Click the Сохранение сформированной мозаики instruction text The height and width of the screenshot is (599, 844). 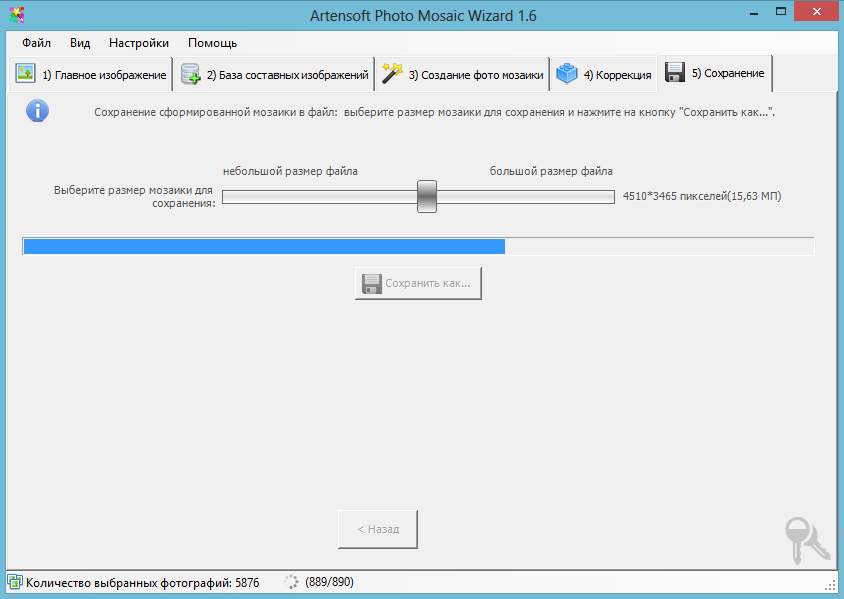[434, 112]
